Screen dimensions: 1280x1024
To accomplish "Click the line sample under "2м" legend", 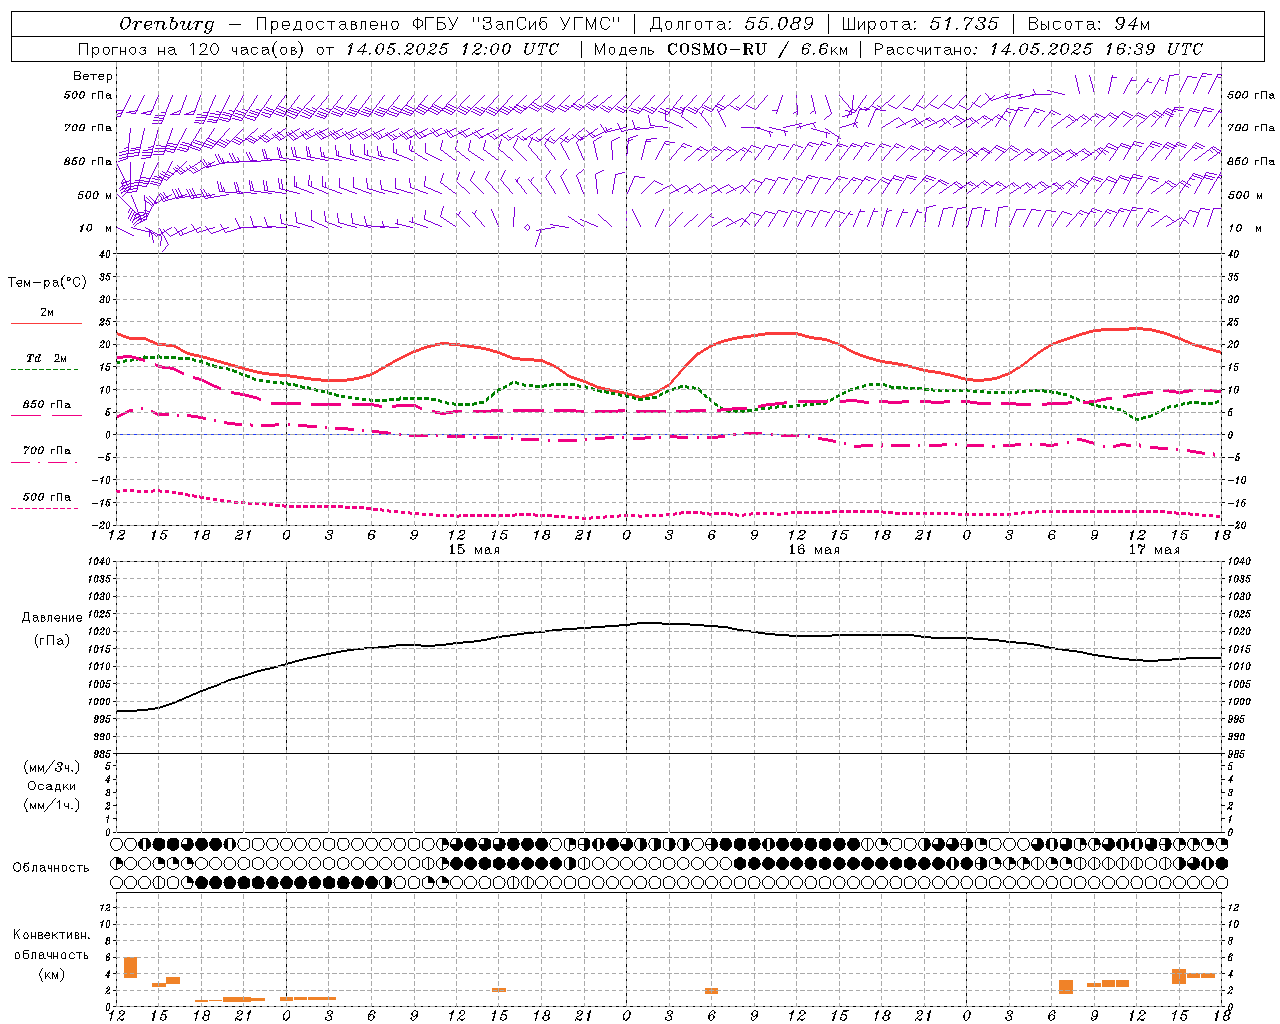I will pyautogui.click(x=46, y=323).
